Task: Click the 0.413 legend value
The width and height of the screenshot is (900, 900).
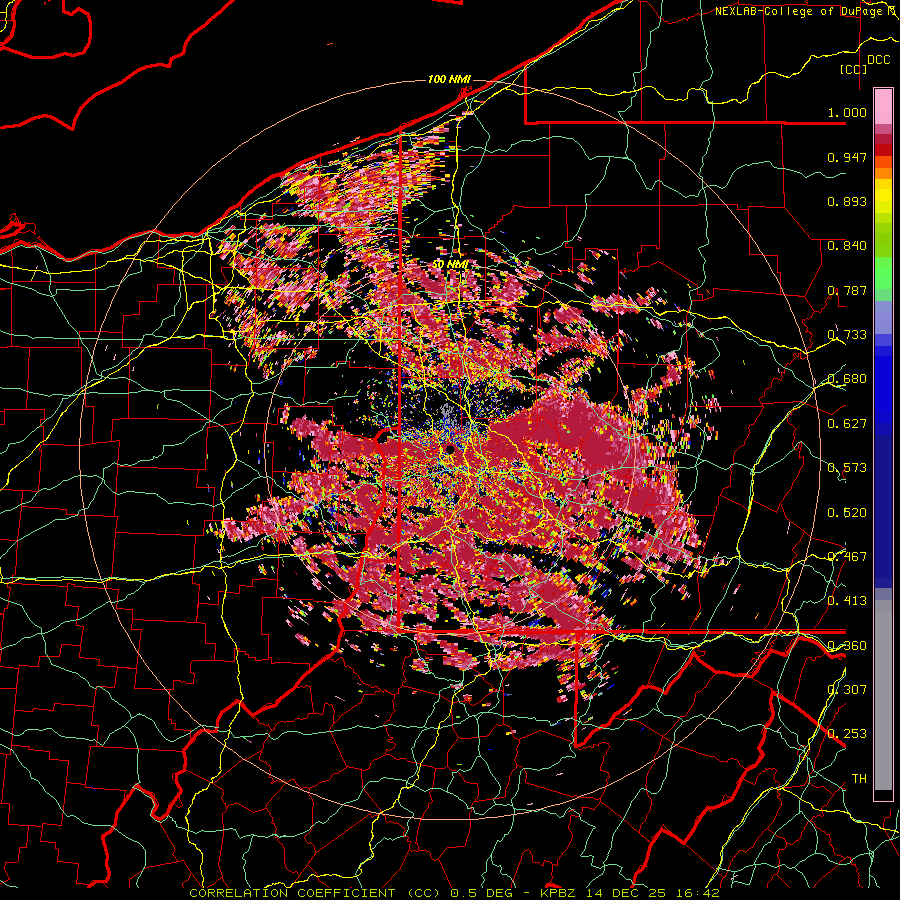Action: click(x=847, y=601)
